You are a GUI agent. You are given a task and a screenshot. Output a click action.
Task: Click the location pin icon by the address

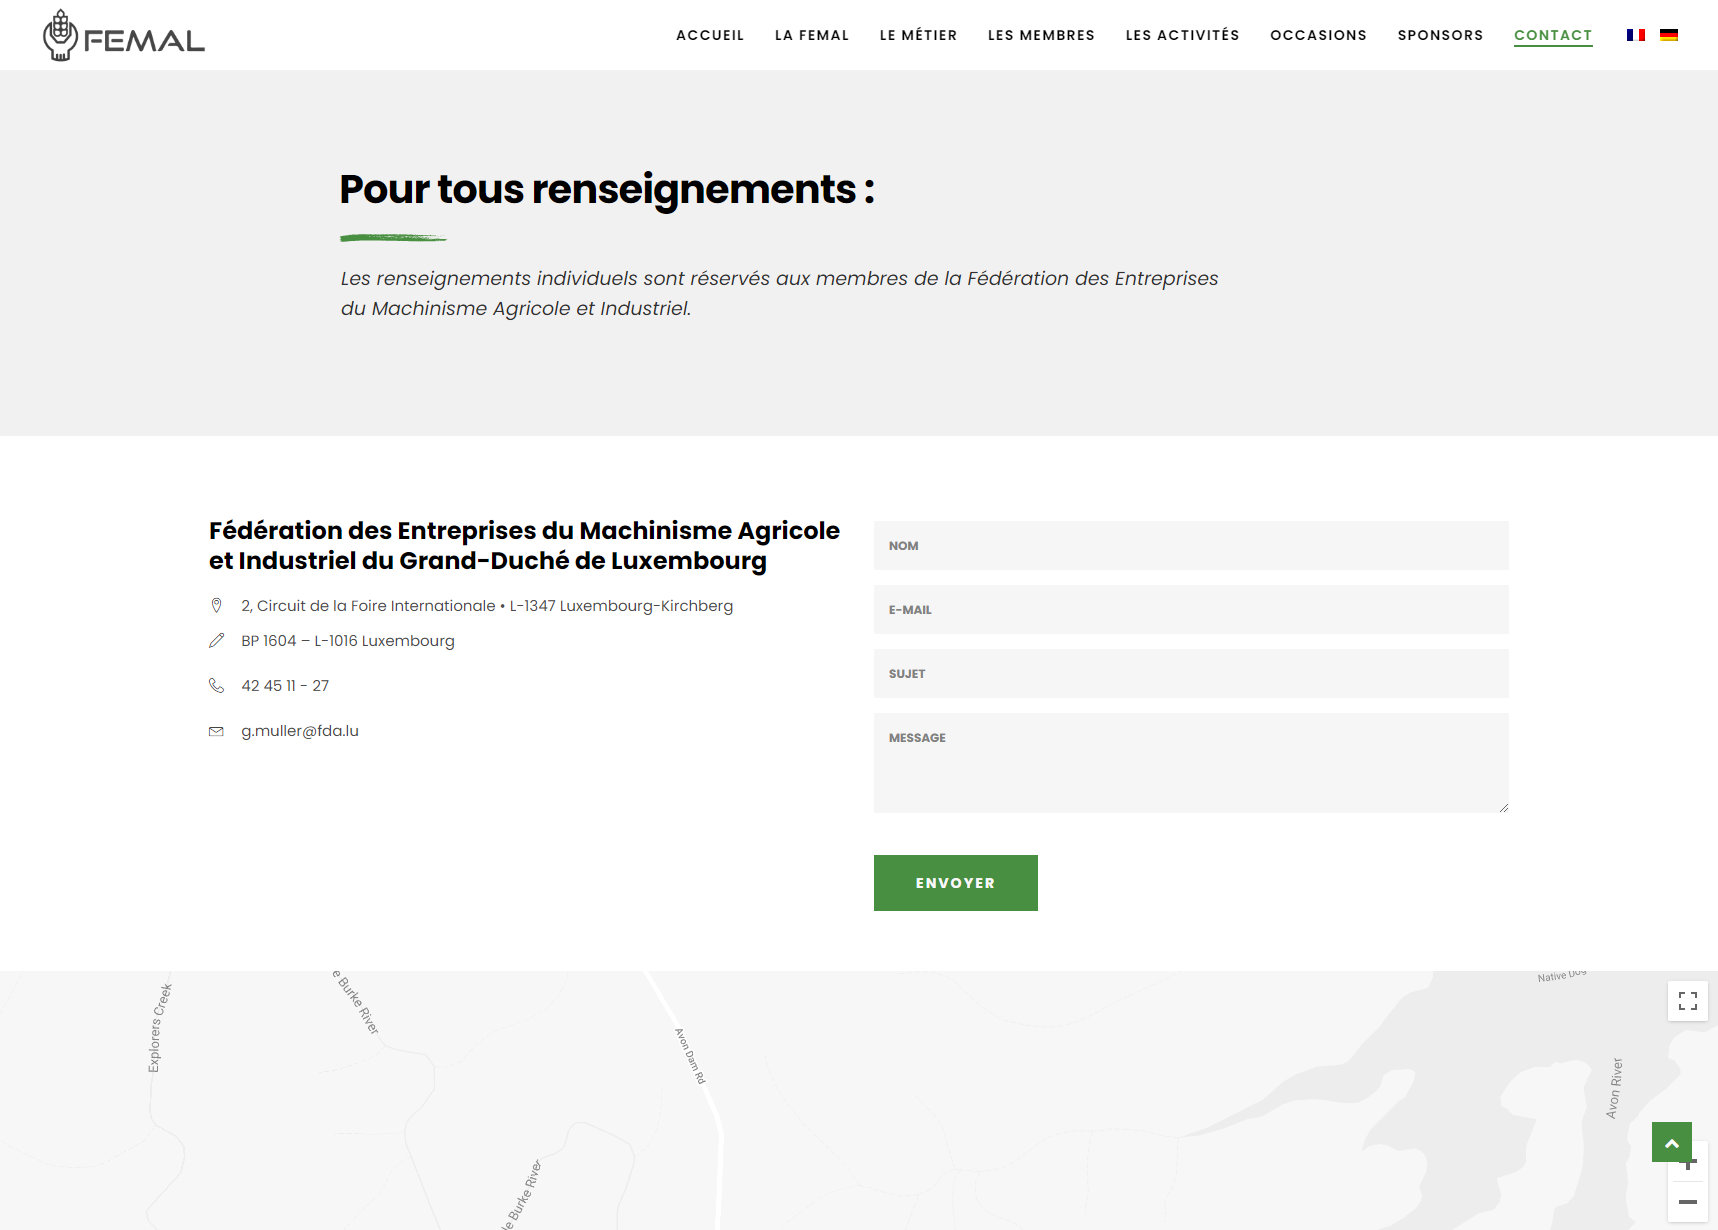[216, 606]
